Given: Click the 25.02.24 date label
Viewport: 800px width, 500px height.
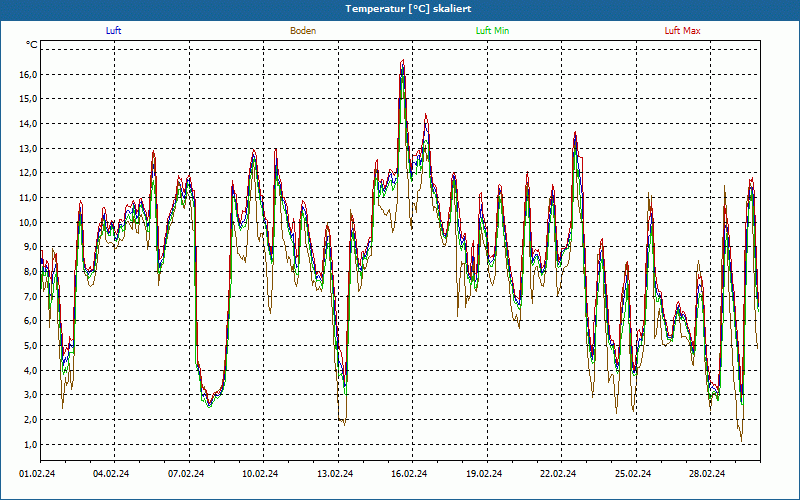Looking at the screenshot, I should (633, 474).
